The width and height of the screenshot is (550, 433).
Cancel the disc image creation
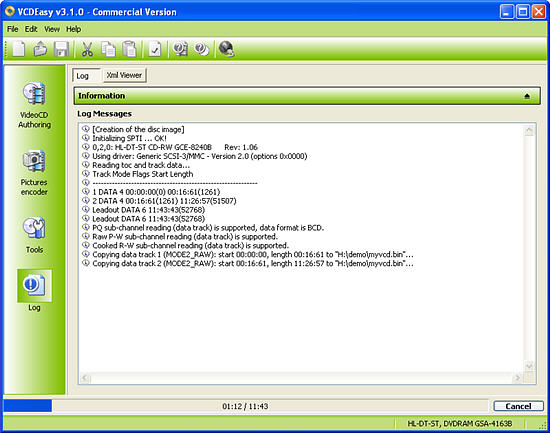click(518, 406)
